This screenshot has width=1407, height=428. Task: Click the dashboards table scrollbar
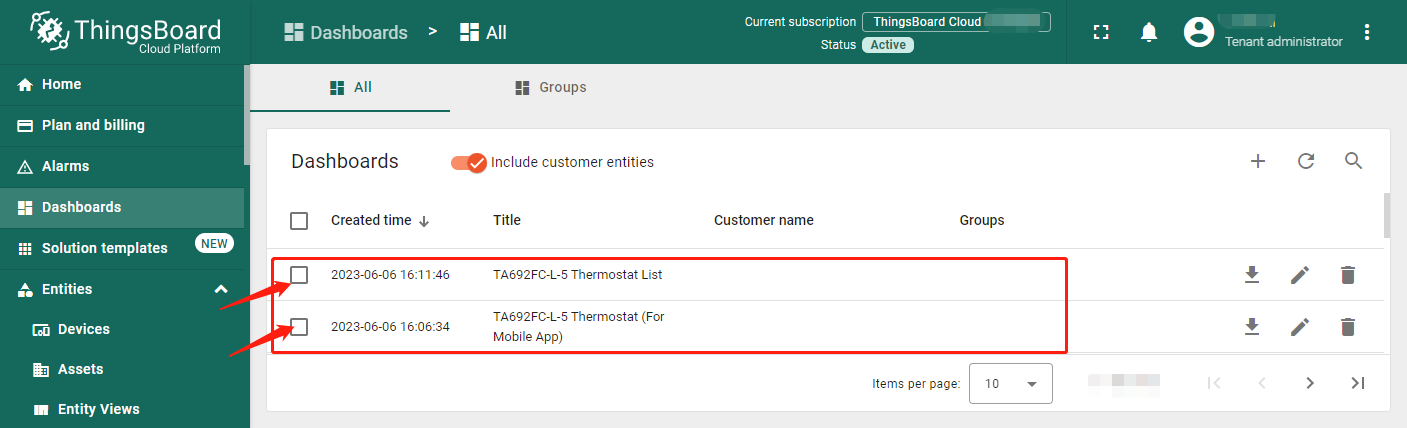coord(1386,215)
